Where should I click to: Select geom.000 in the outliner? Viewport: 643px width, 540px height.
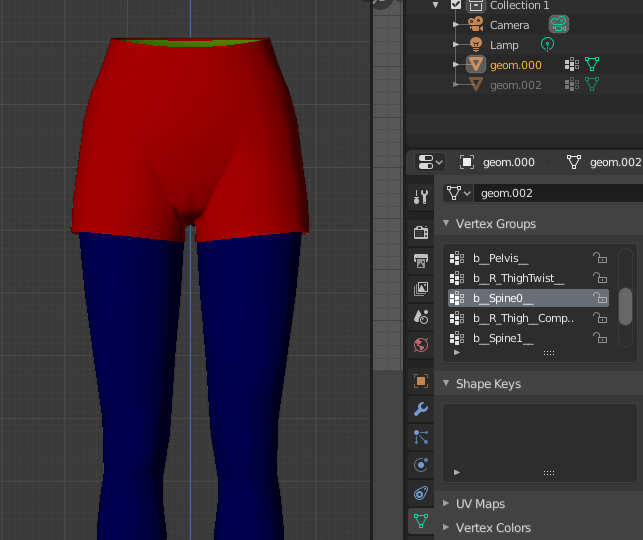coord(515,65)
